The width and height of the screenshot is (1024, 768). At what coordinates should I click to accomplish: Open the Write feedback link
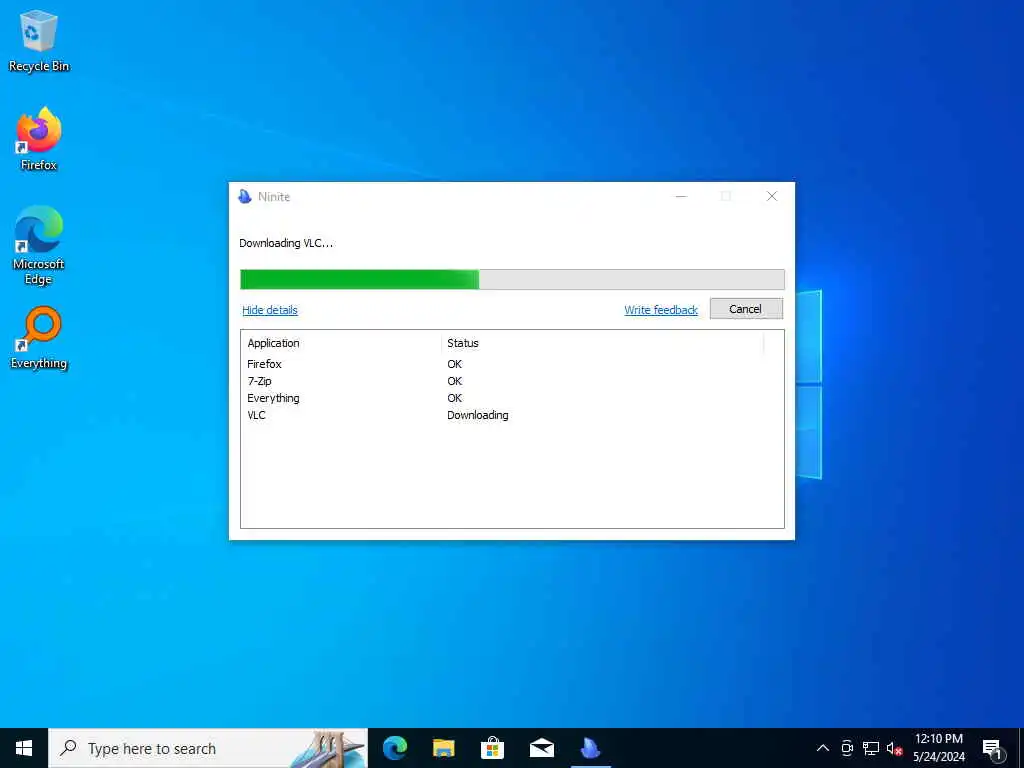tap(661, 310)
